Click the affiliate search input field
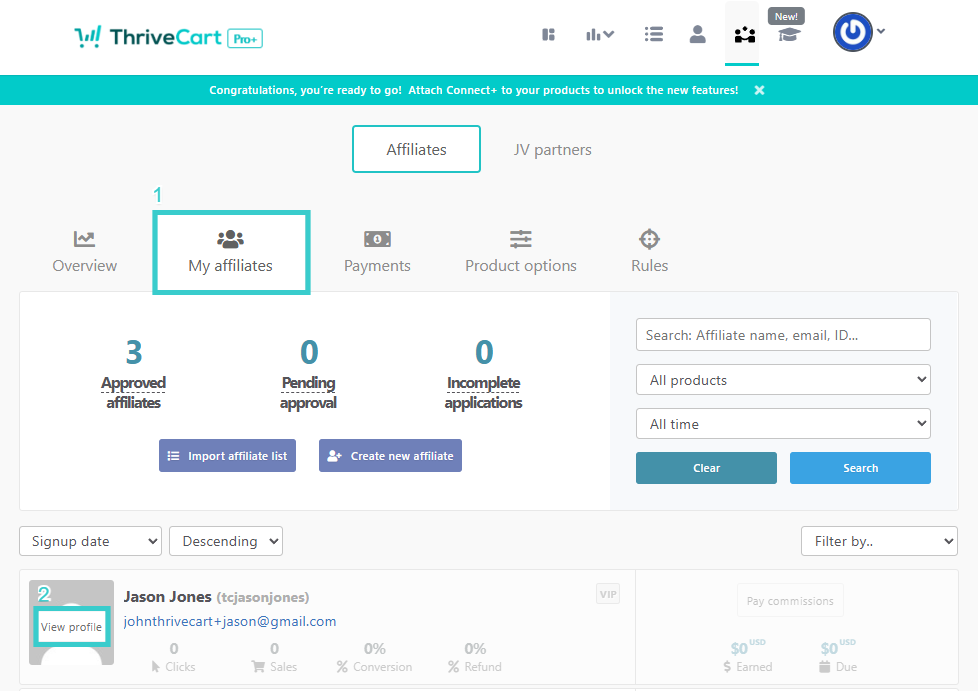 [783, 335]
